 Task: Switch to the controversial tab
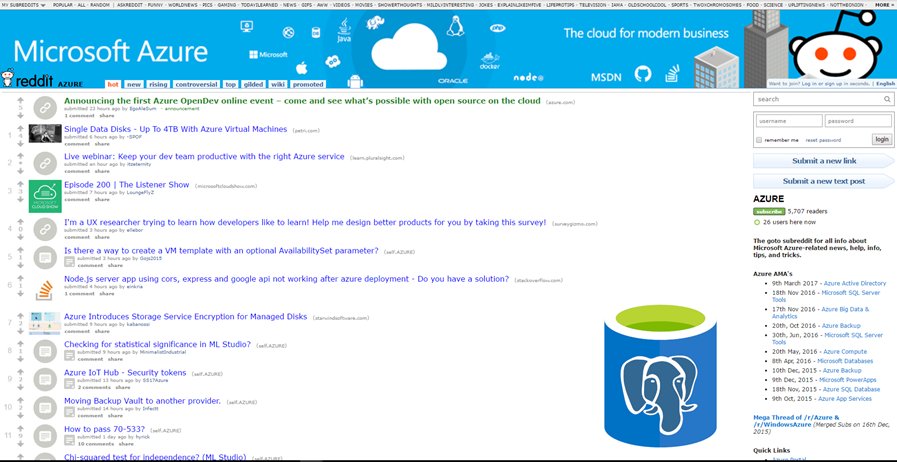[x=196, y=84]
